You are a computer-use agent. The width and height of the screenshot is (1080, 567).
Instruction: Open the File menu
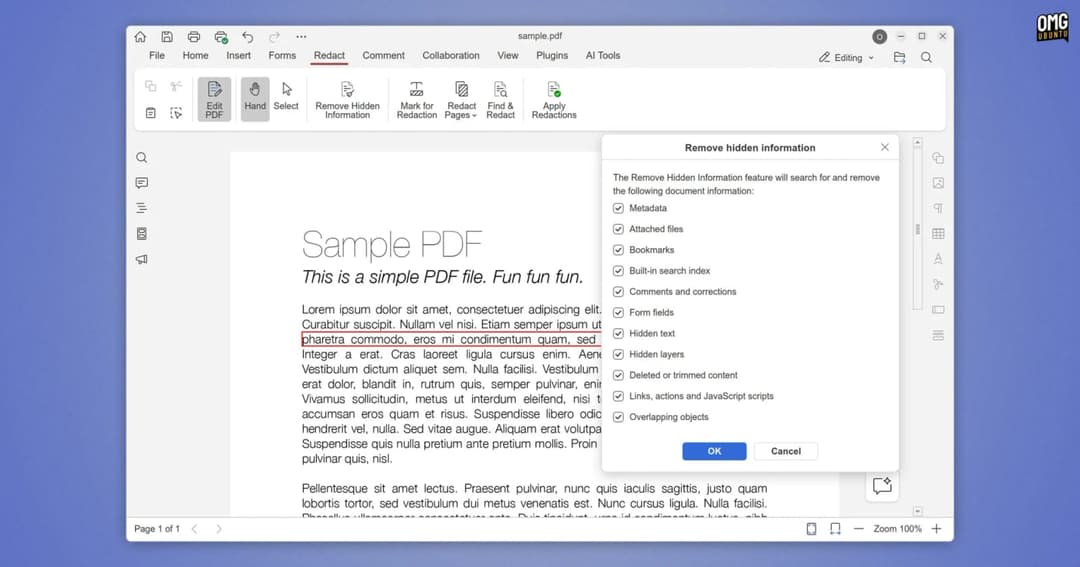click(157, 55)
